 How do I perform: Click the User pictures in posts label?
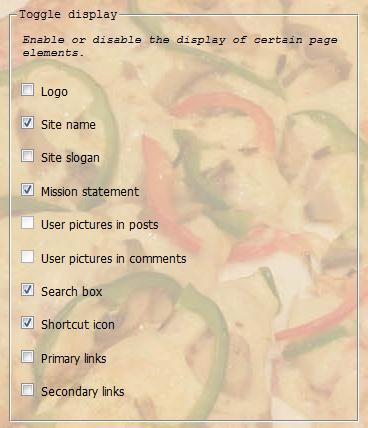[100, 225]
